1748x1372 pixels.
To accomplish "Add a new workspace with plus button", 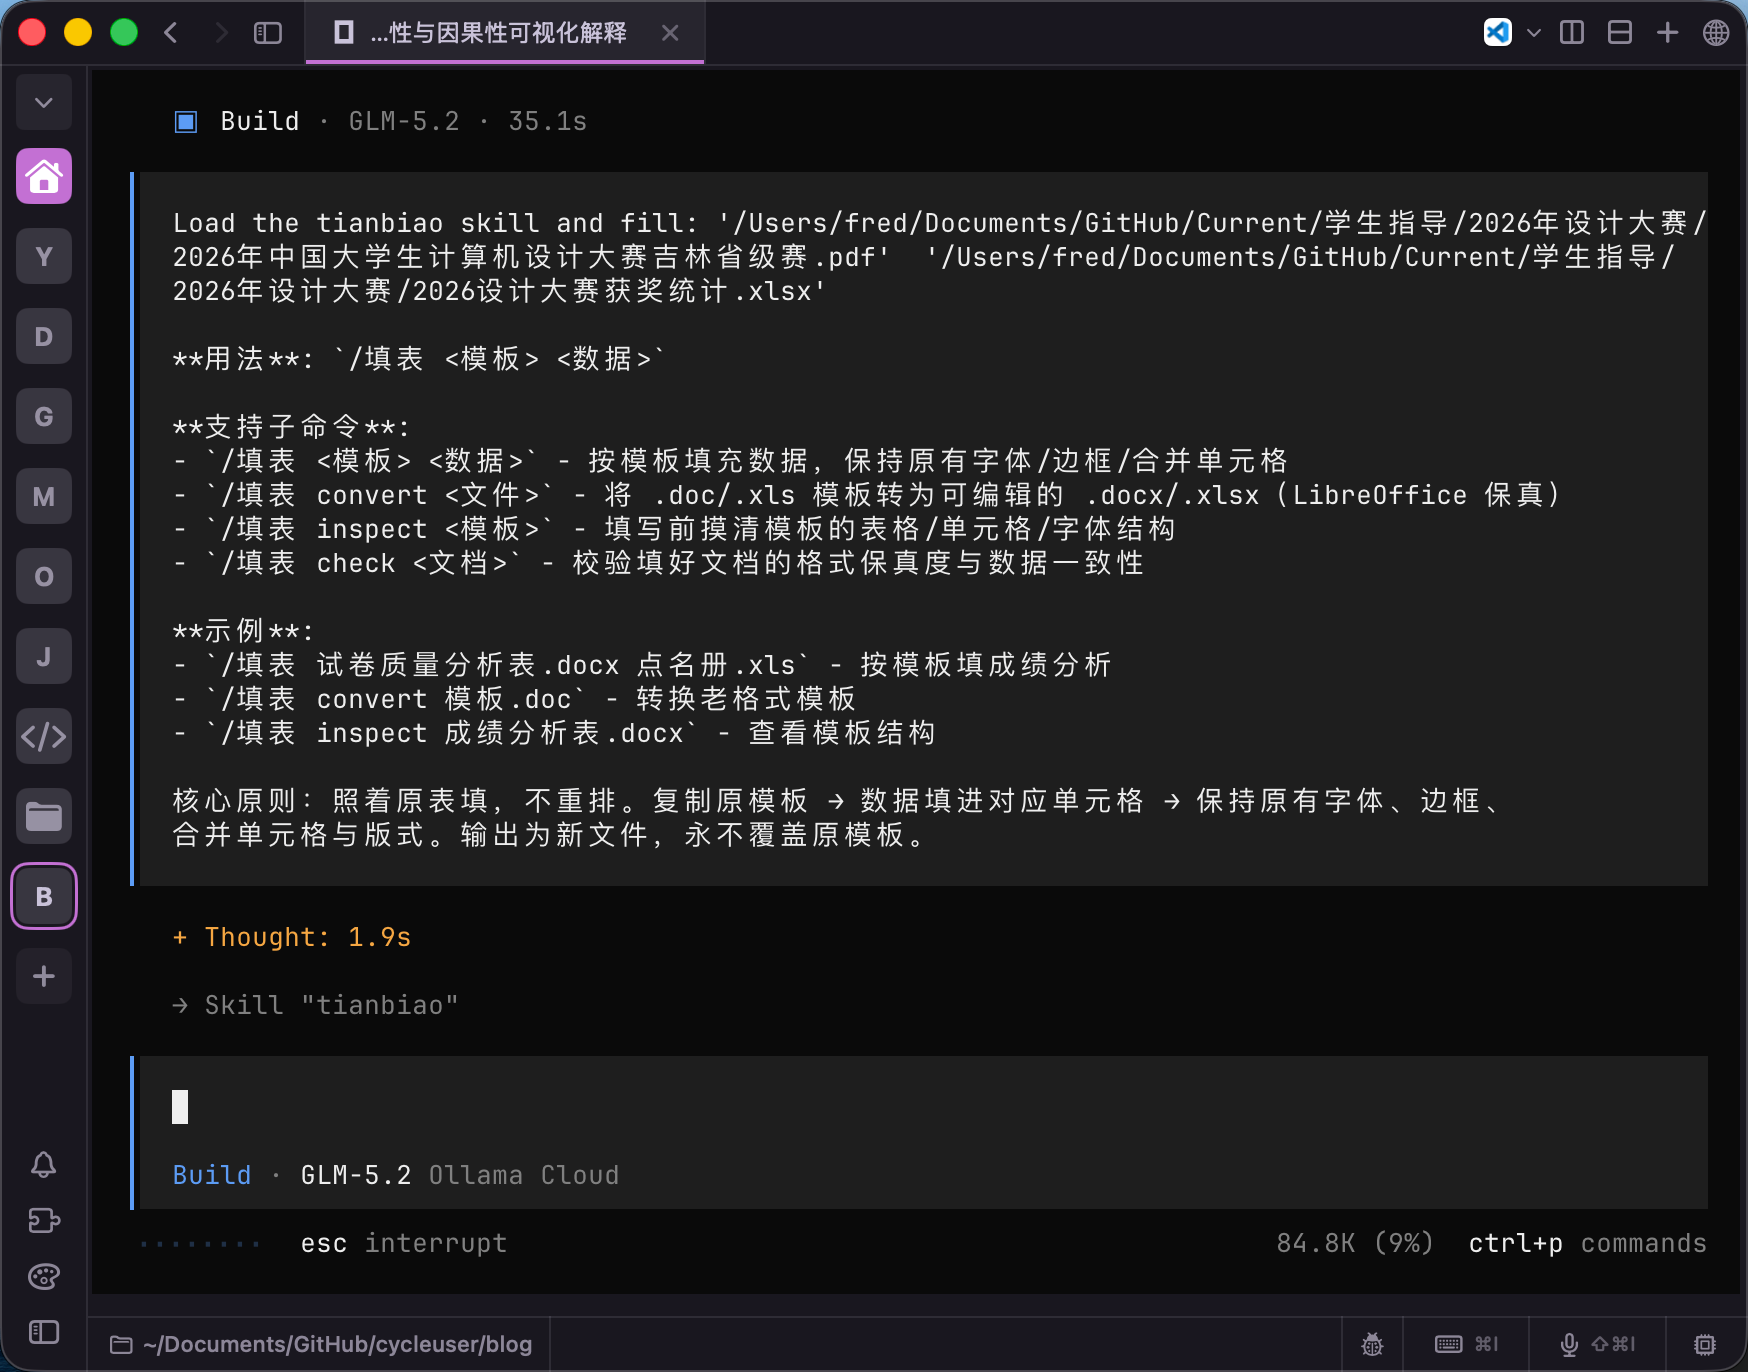I will tap(44, 976).
